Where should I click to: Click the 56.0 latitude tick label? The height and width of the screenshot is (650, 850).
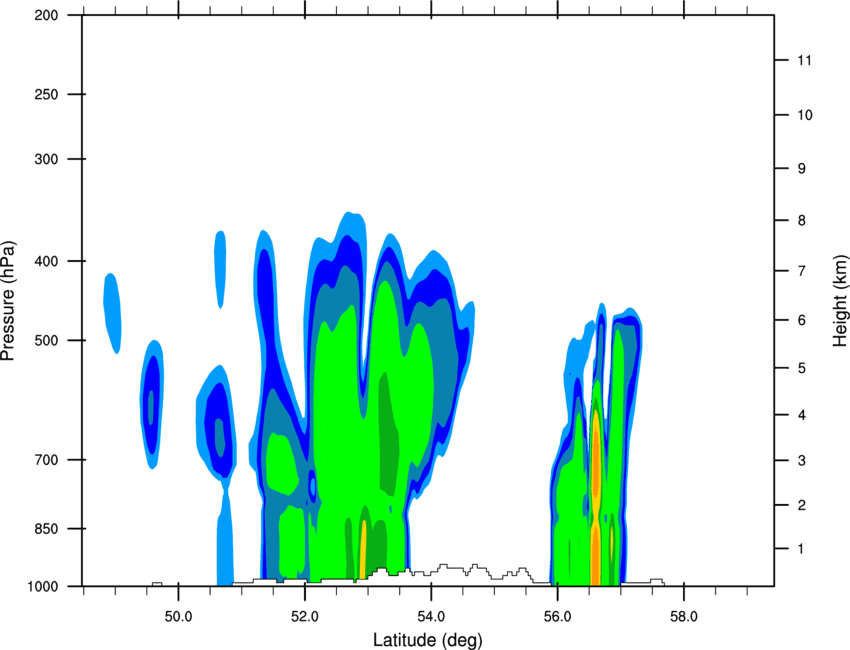(x=557, y=617)
